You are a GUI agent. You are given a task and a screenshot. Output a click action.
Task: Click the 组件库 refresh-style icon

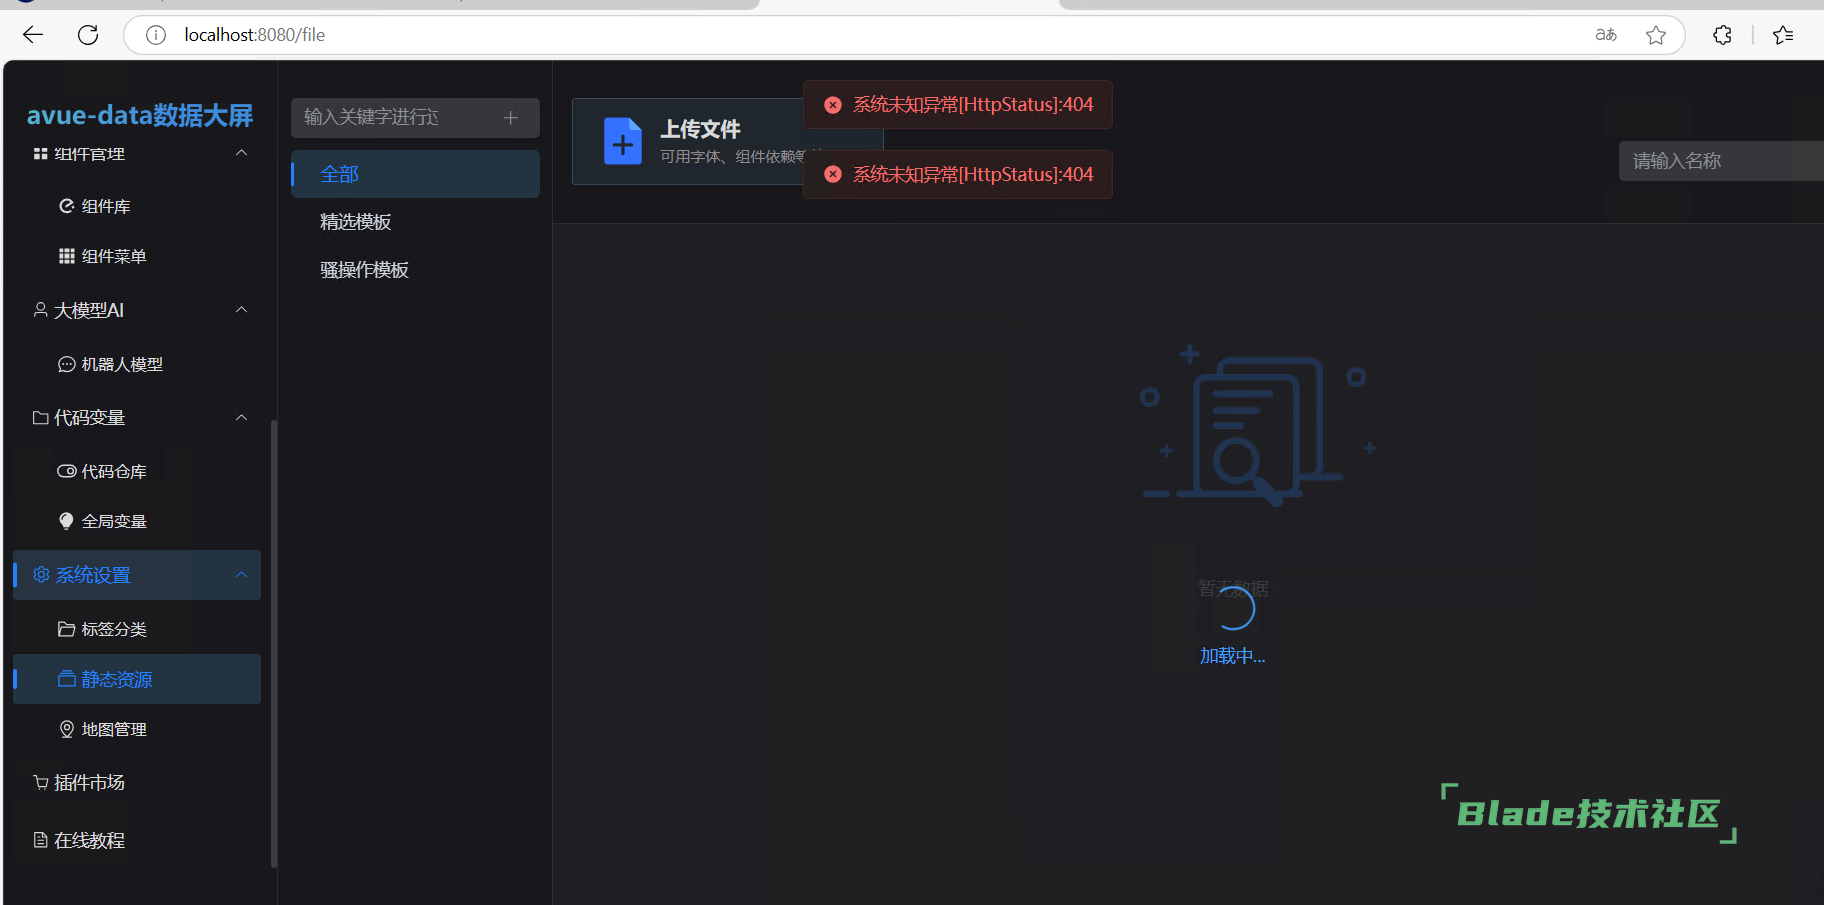point(66,206)
